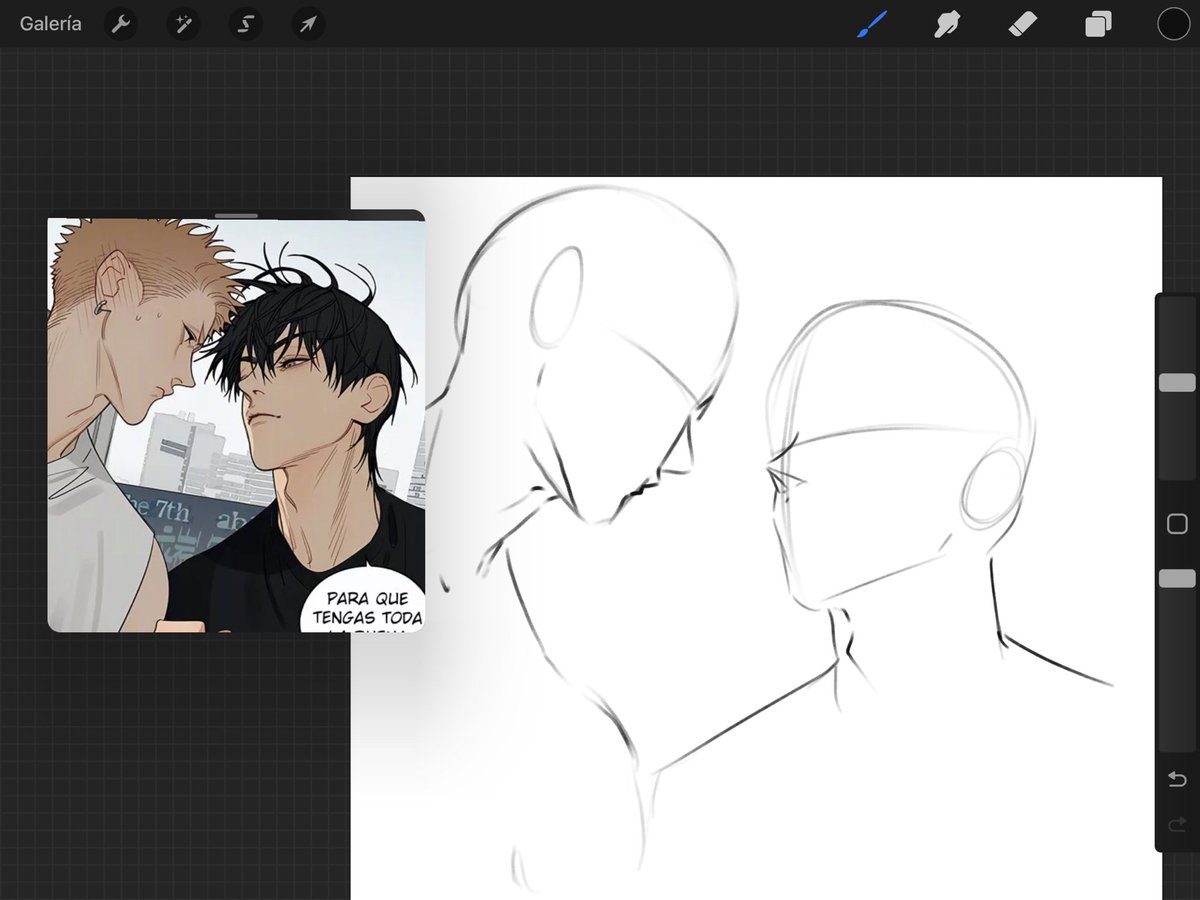Select the Smudge finger tool
The height and width of the screenshot is (900, 1200).
(947, 24)
